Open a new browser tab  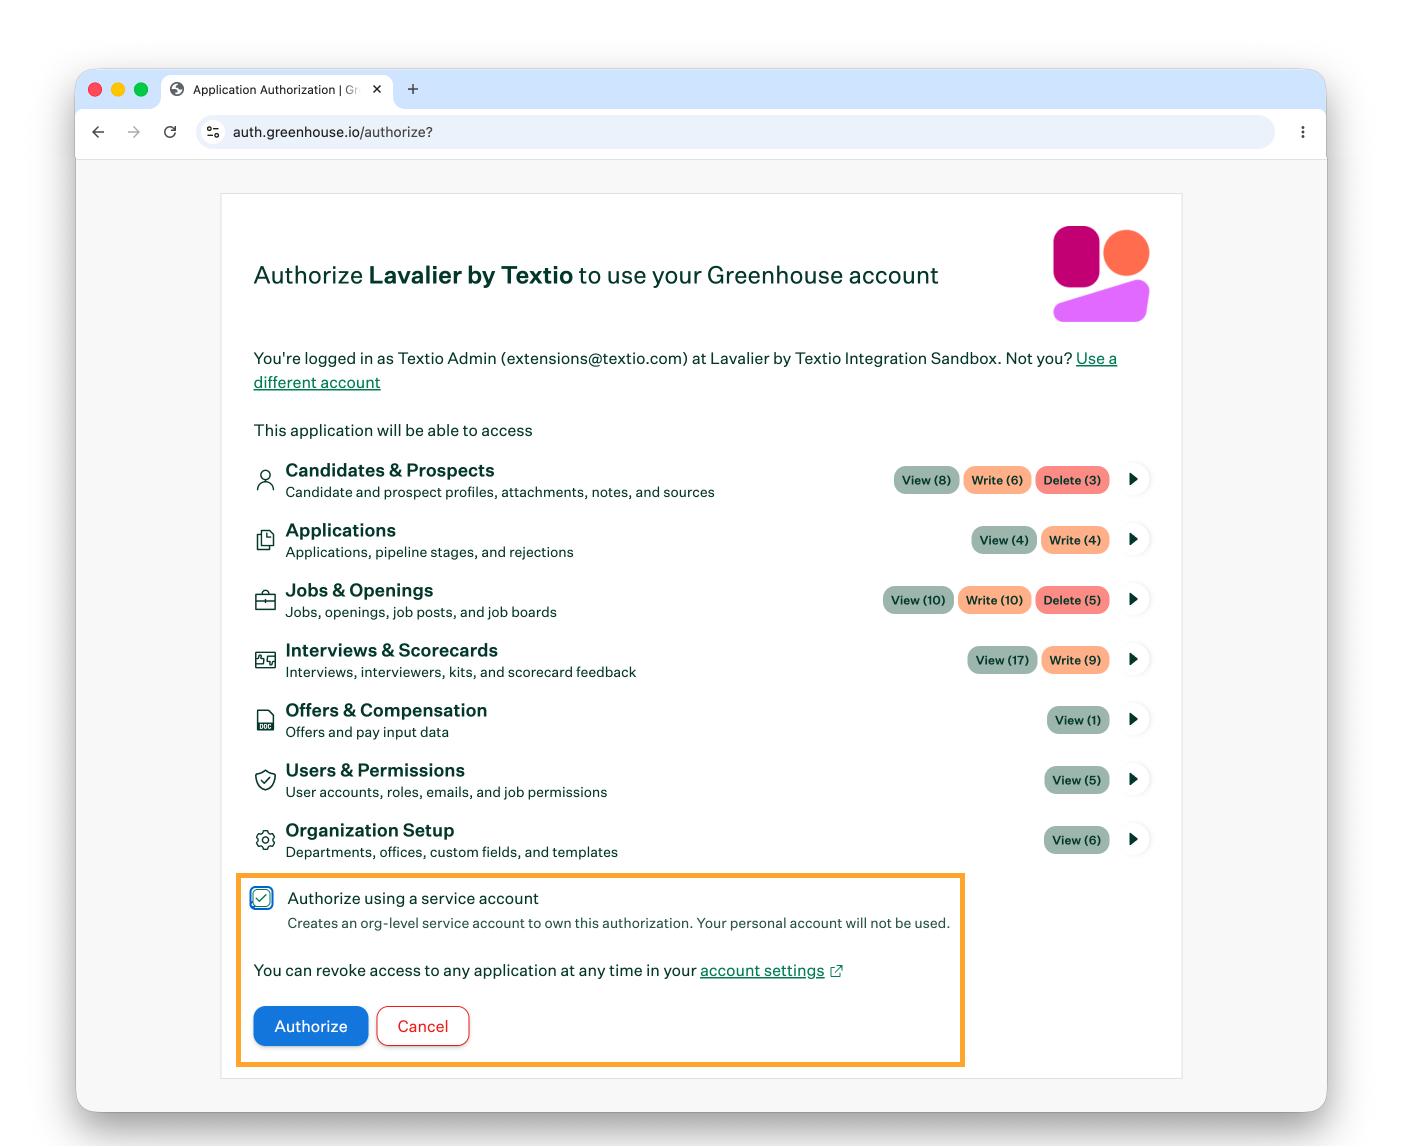click(413, 89)
